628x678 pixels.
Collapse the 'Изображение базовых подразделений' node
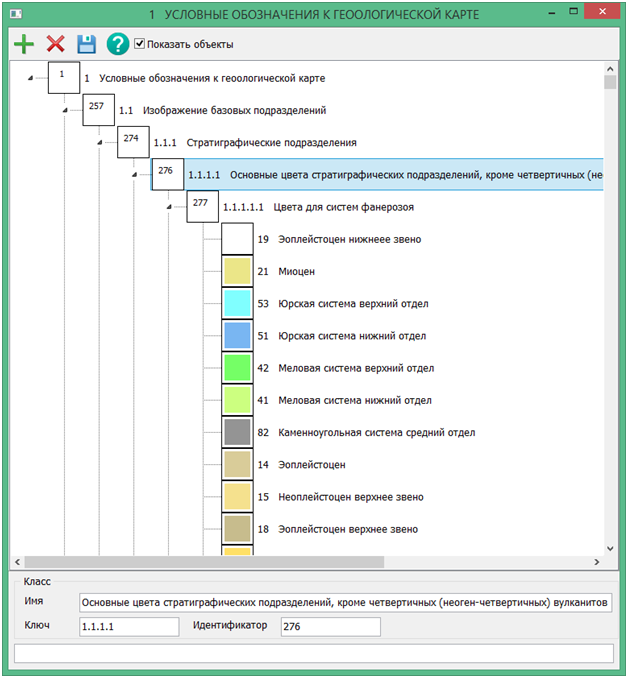(x=65, y=110)
